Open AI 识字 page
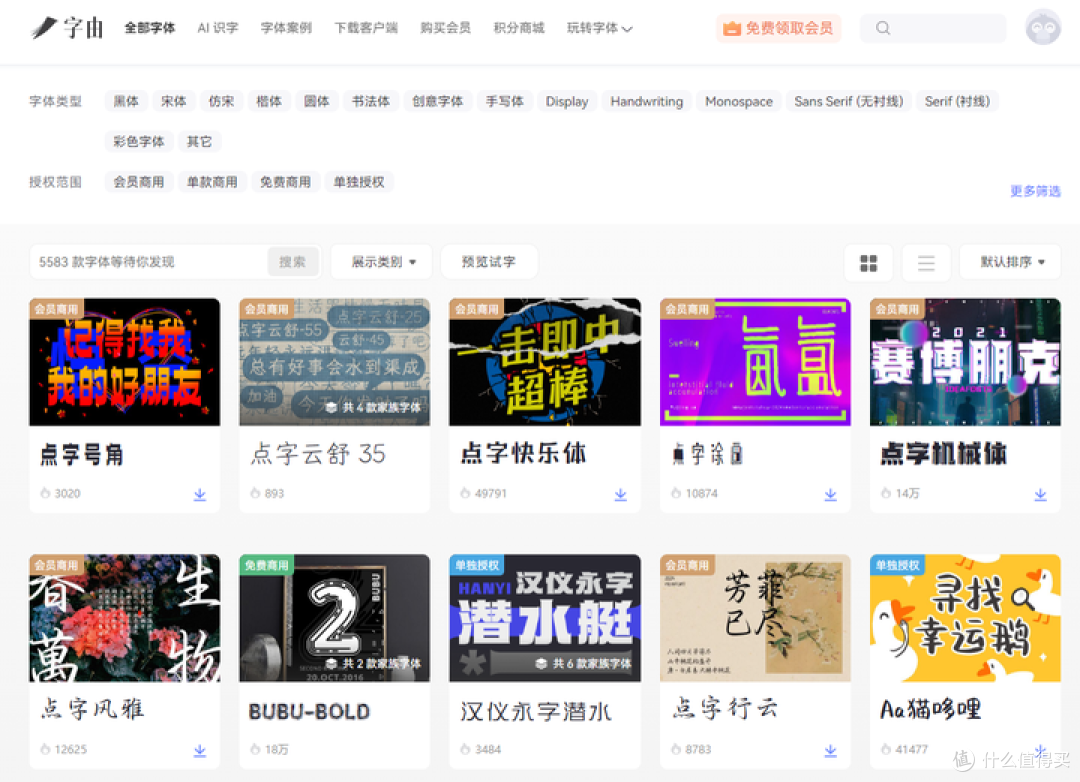Viewport: 1080px width, 782px height. [x=218, y=28]
